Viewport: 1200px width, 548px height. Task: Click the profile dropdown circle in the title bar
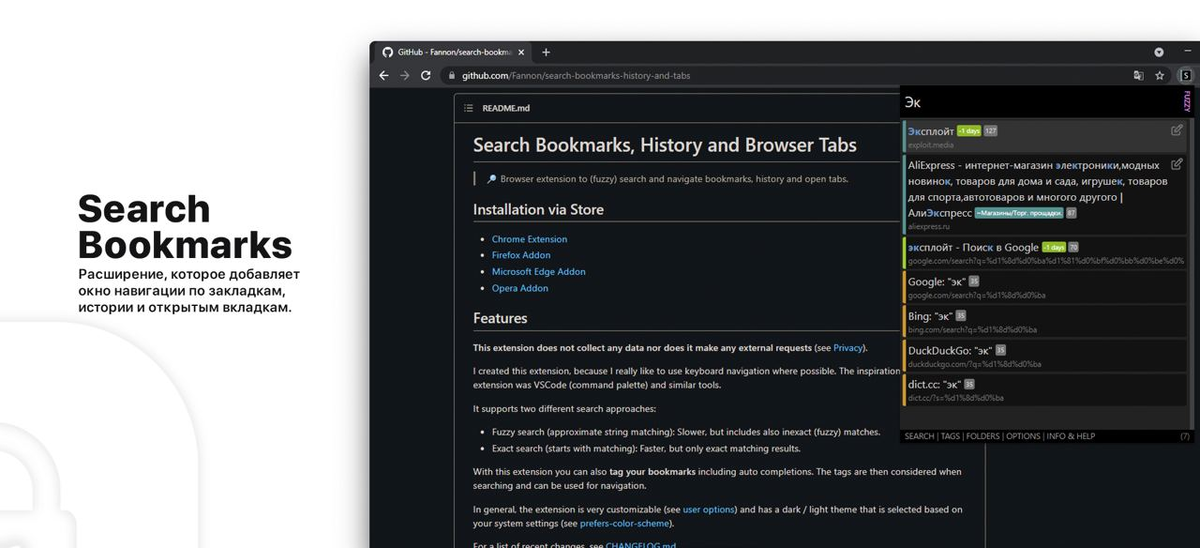coord(1159,52)
